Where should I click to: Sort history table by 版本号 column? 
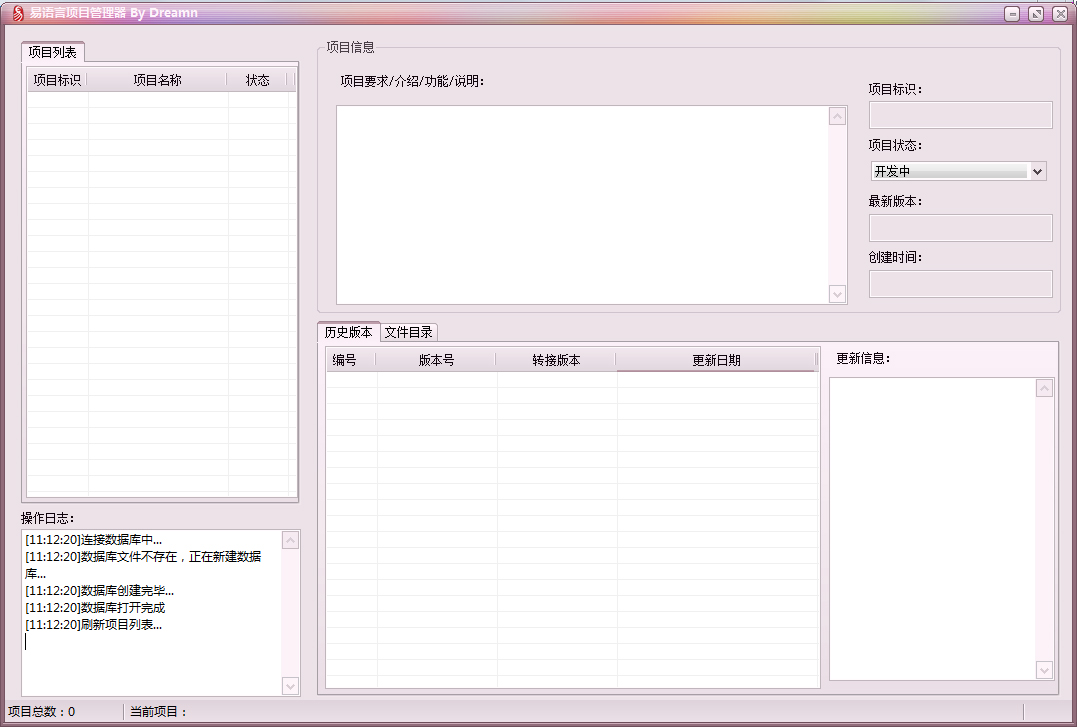pos(436,360)
